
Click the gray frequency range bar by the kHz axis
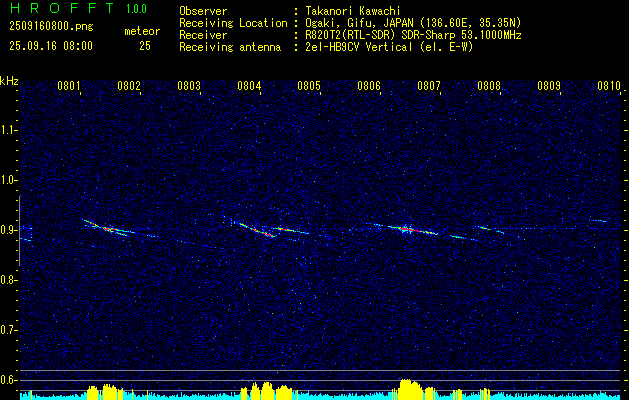pyautogui.click(x=19, y=230)
